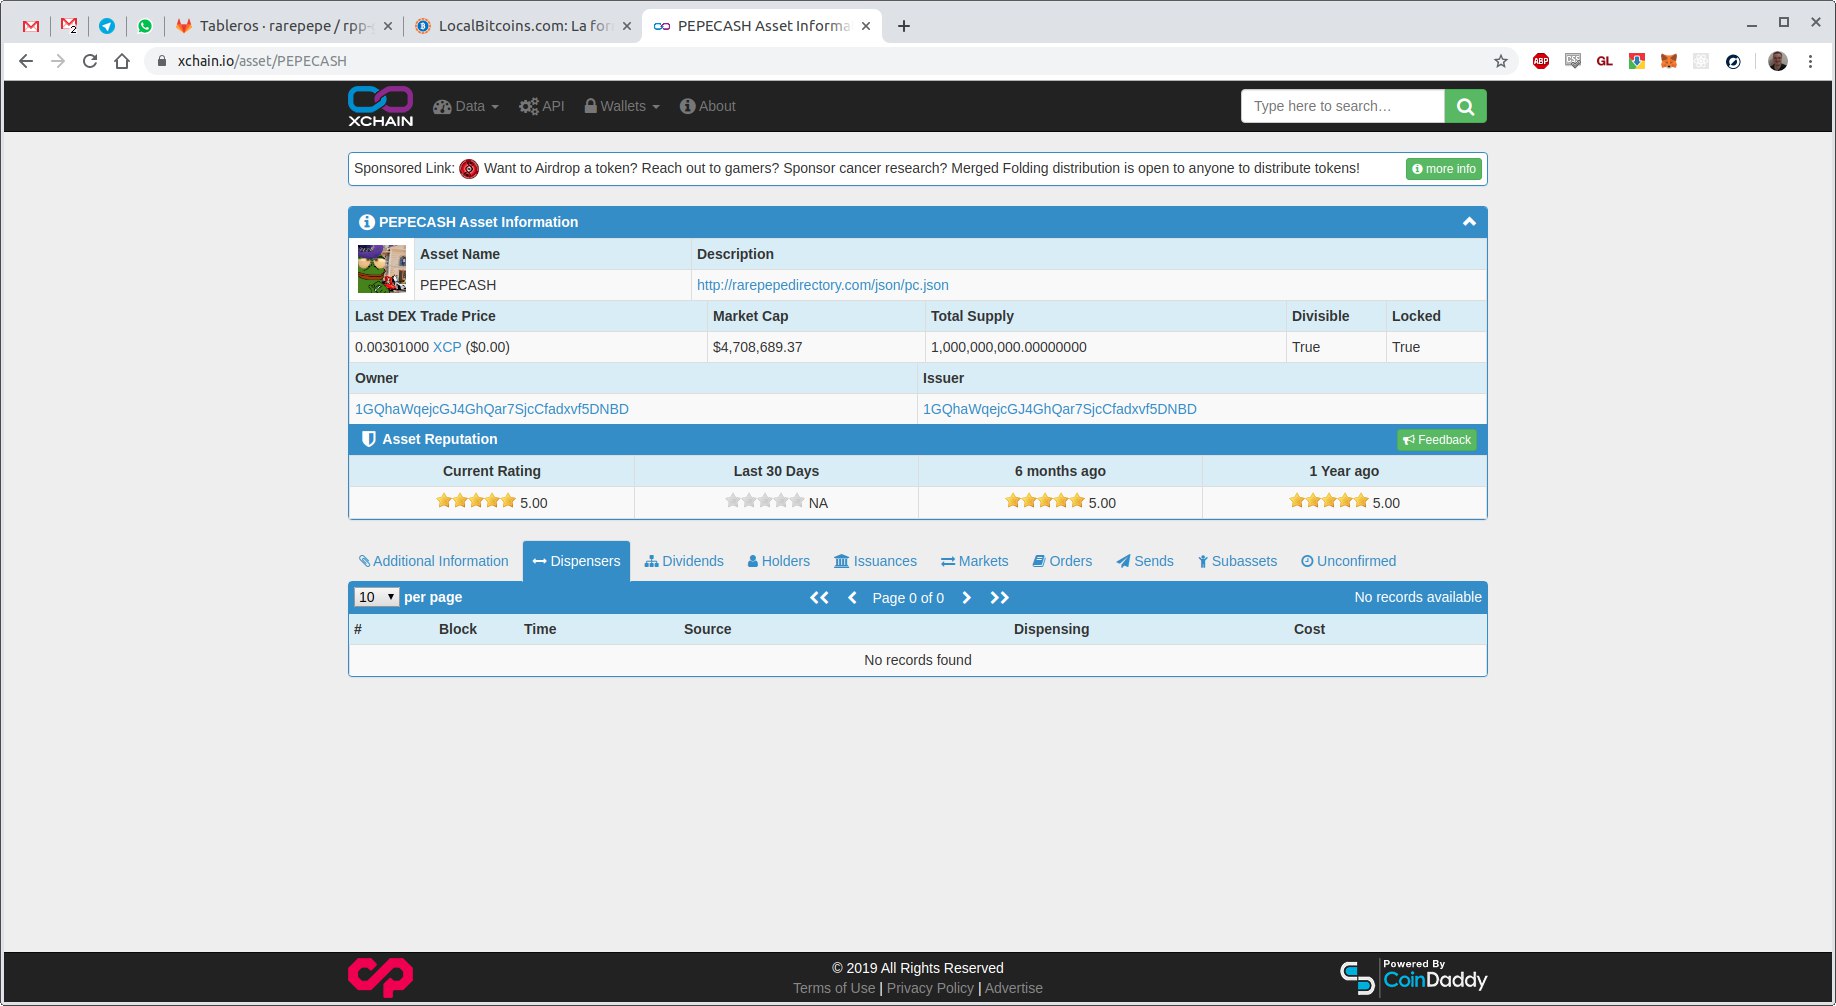Image resolution: width=1836 pixels, height=1006 pixels.
Task: Click the browser forward arrow
Action: tap(58, 61)
